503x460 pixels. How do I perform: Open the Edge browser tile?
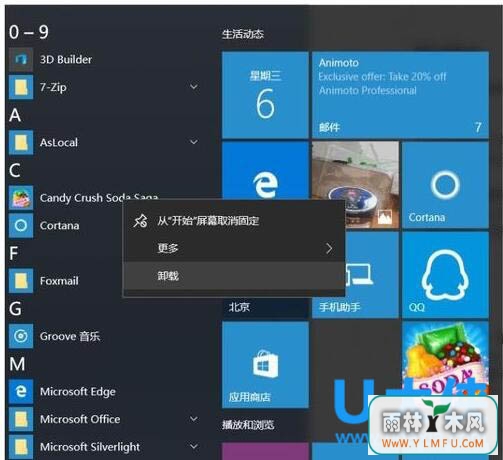point(265,170)
